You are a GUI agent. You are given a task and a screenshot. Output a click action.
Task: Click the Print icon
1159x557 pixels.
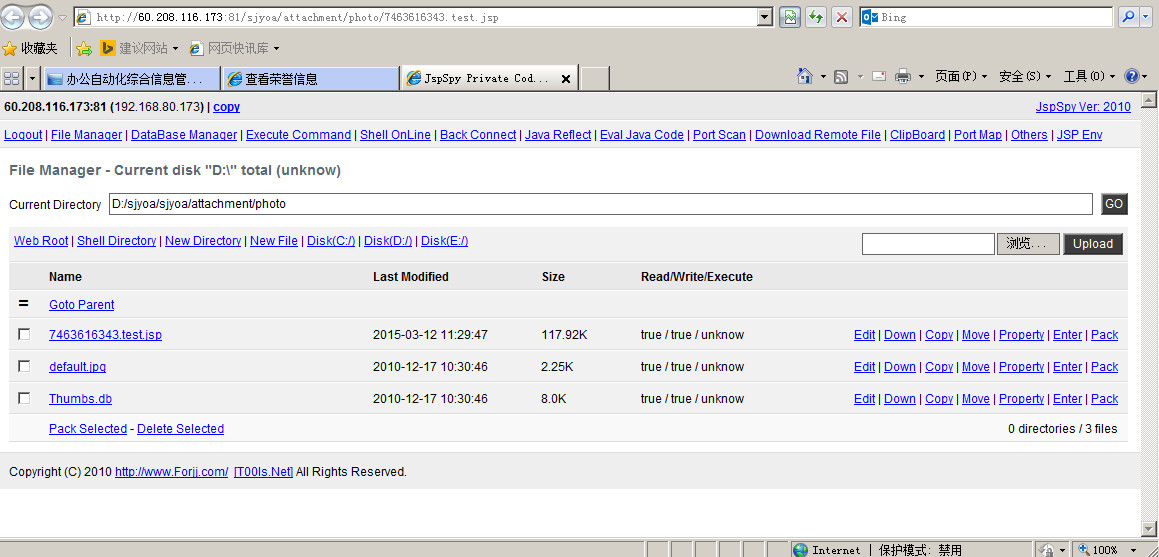point(903,76)
